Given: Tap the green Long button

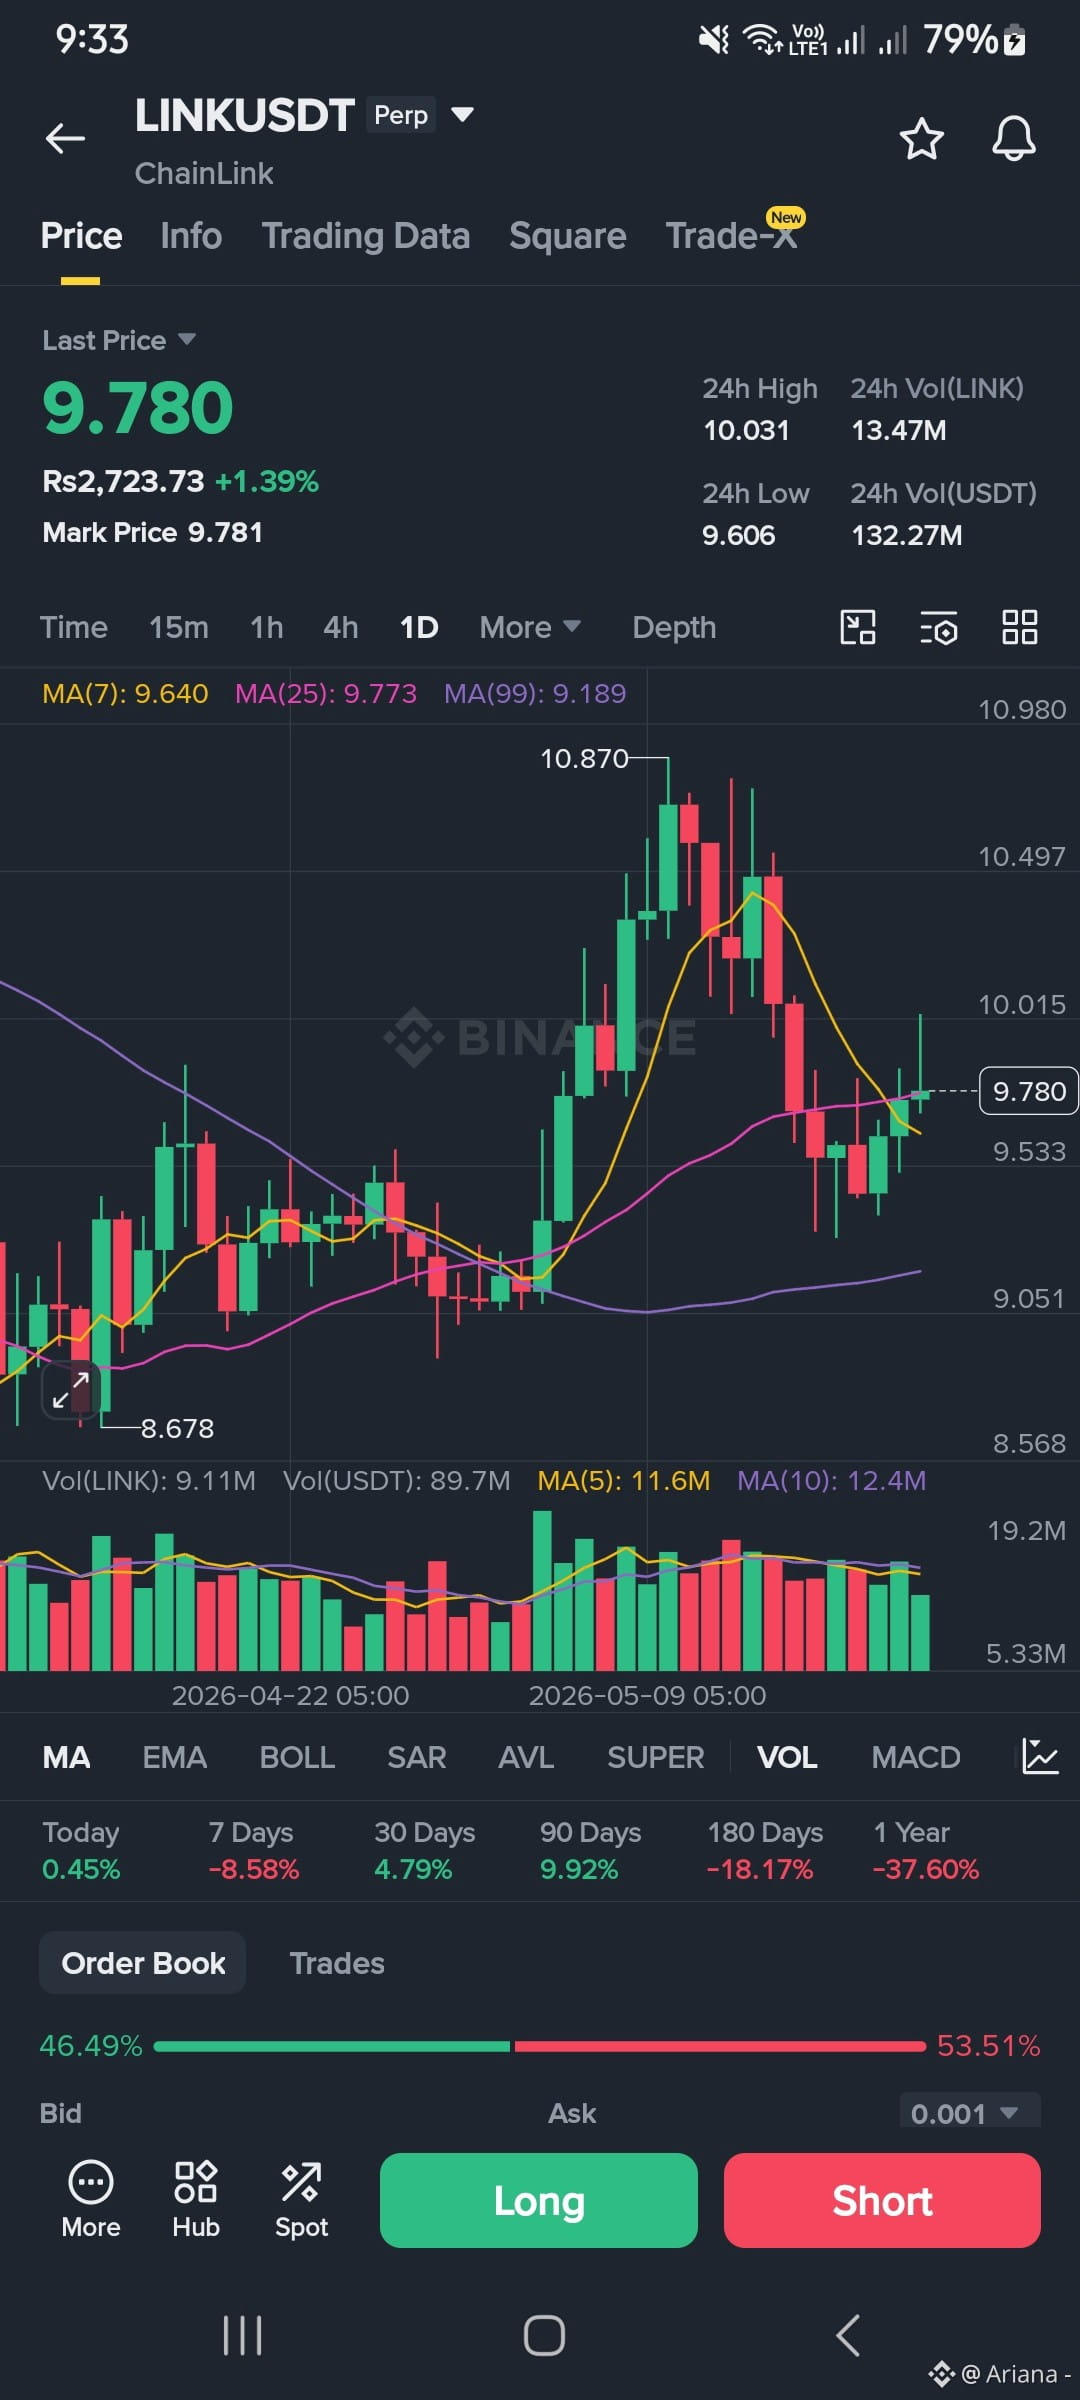Looking at the screenshot, I should point(539,2200).
